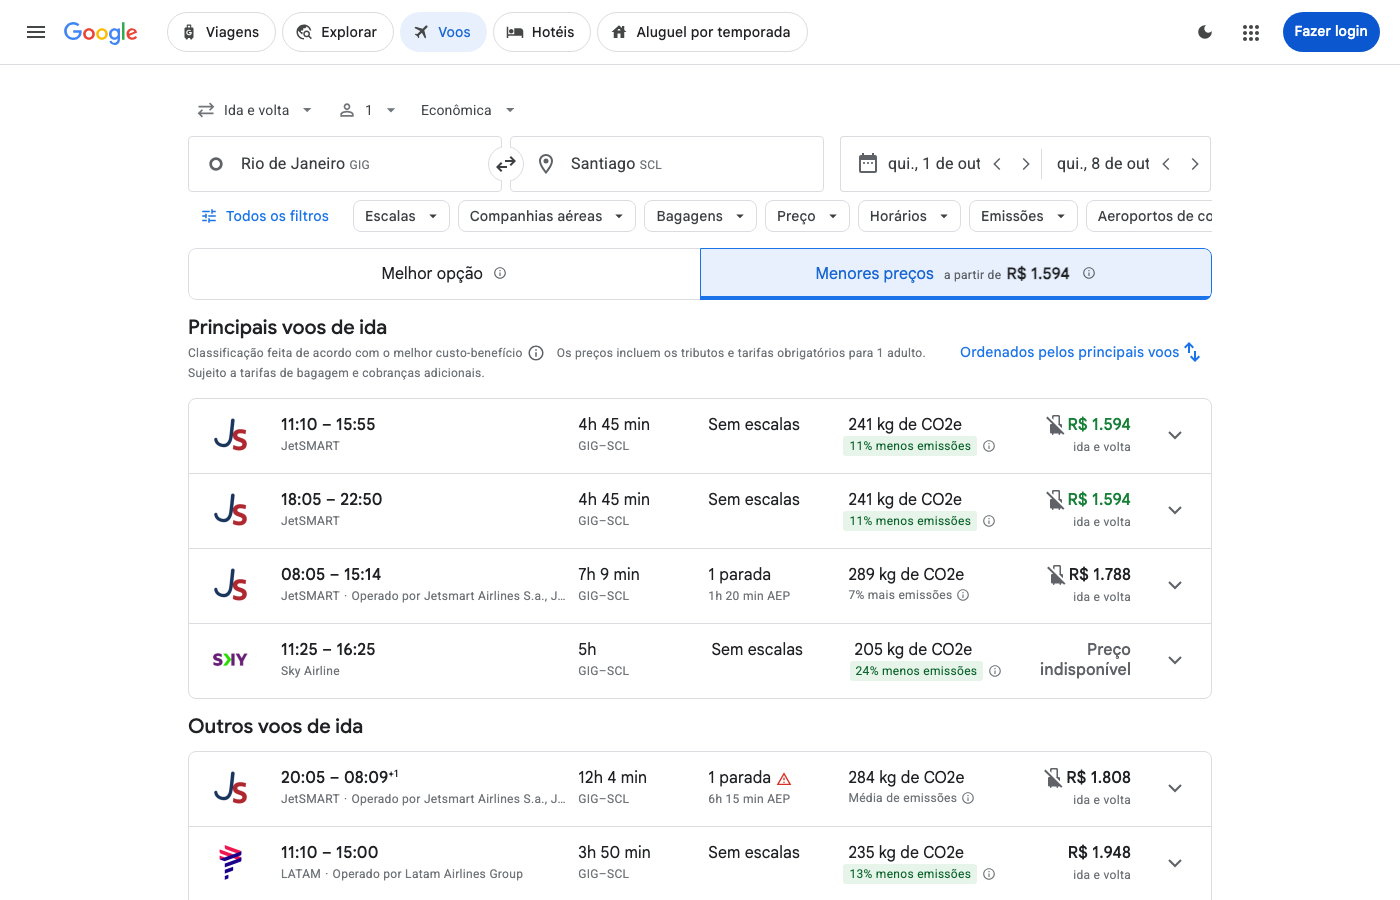
Task: Expand details of 08:05 JetSMART flight
Action: point(1175,585)
